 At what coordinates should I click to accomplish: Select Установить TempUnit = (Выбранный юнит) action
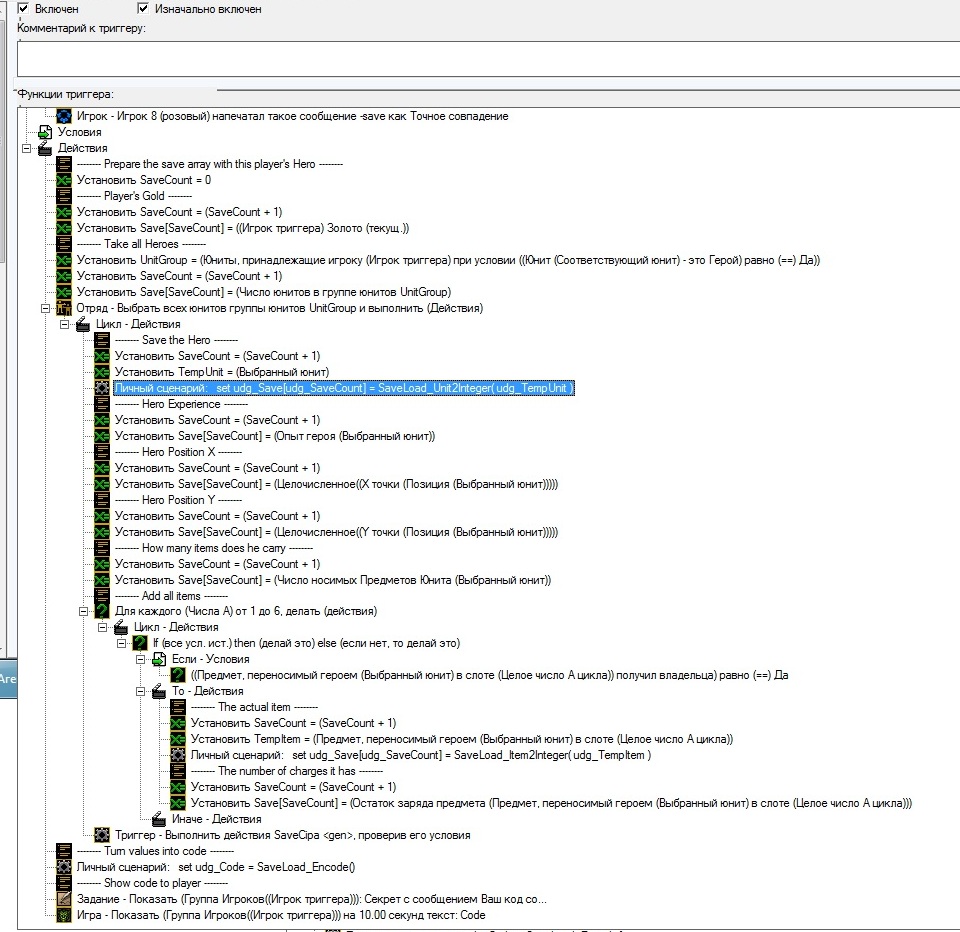tap(222, 372)
